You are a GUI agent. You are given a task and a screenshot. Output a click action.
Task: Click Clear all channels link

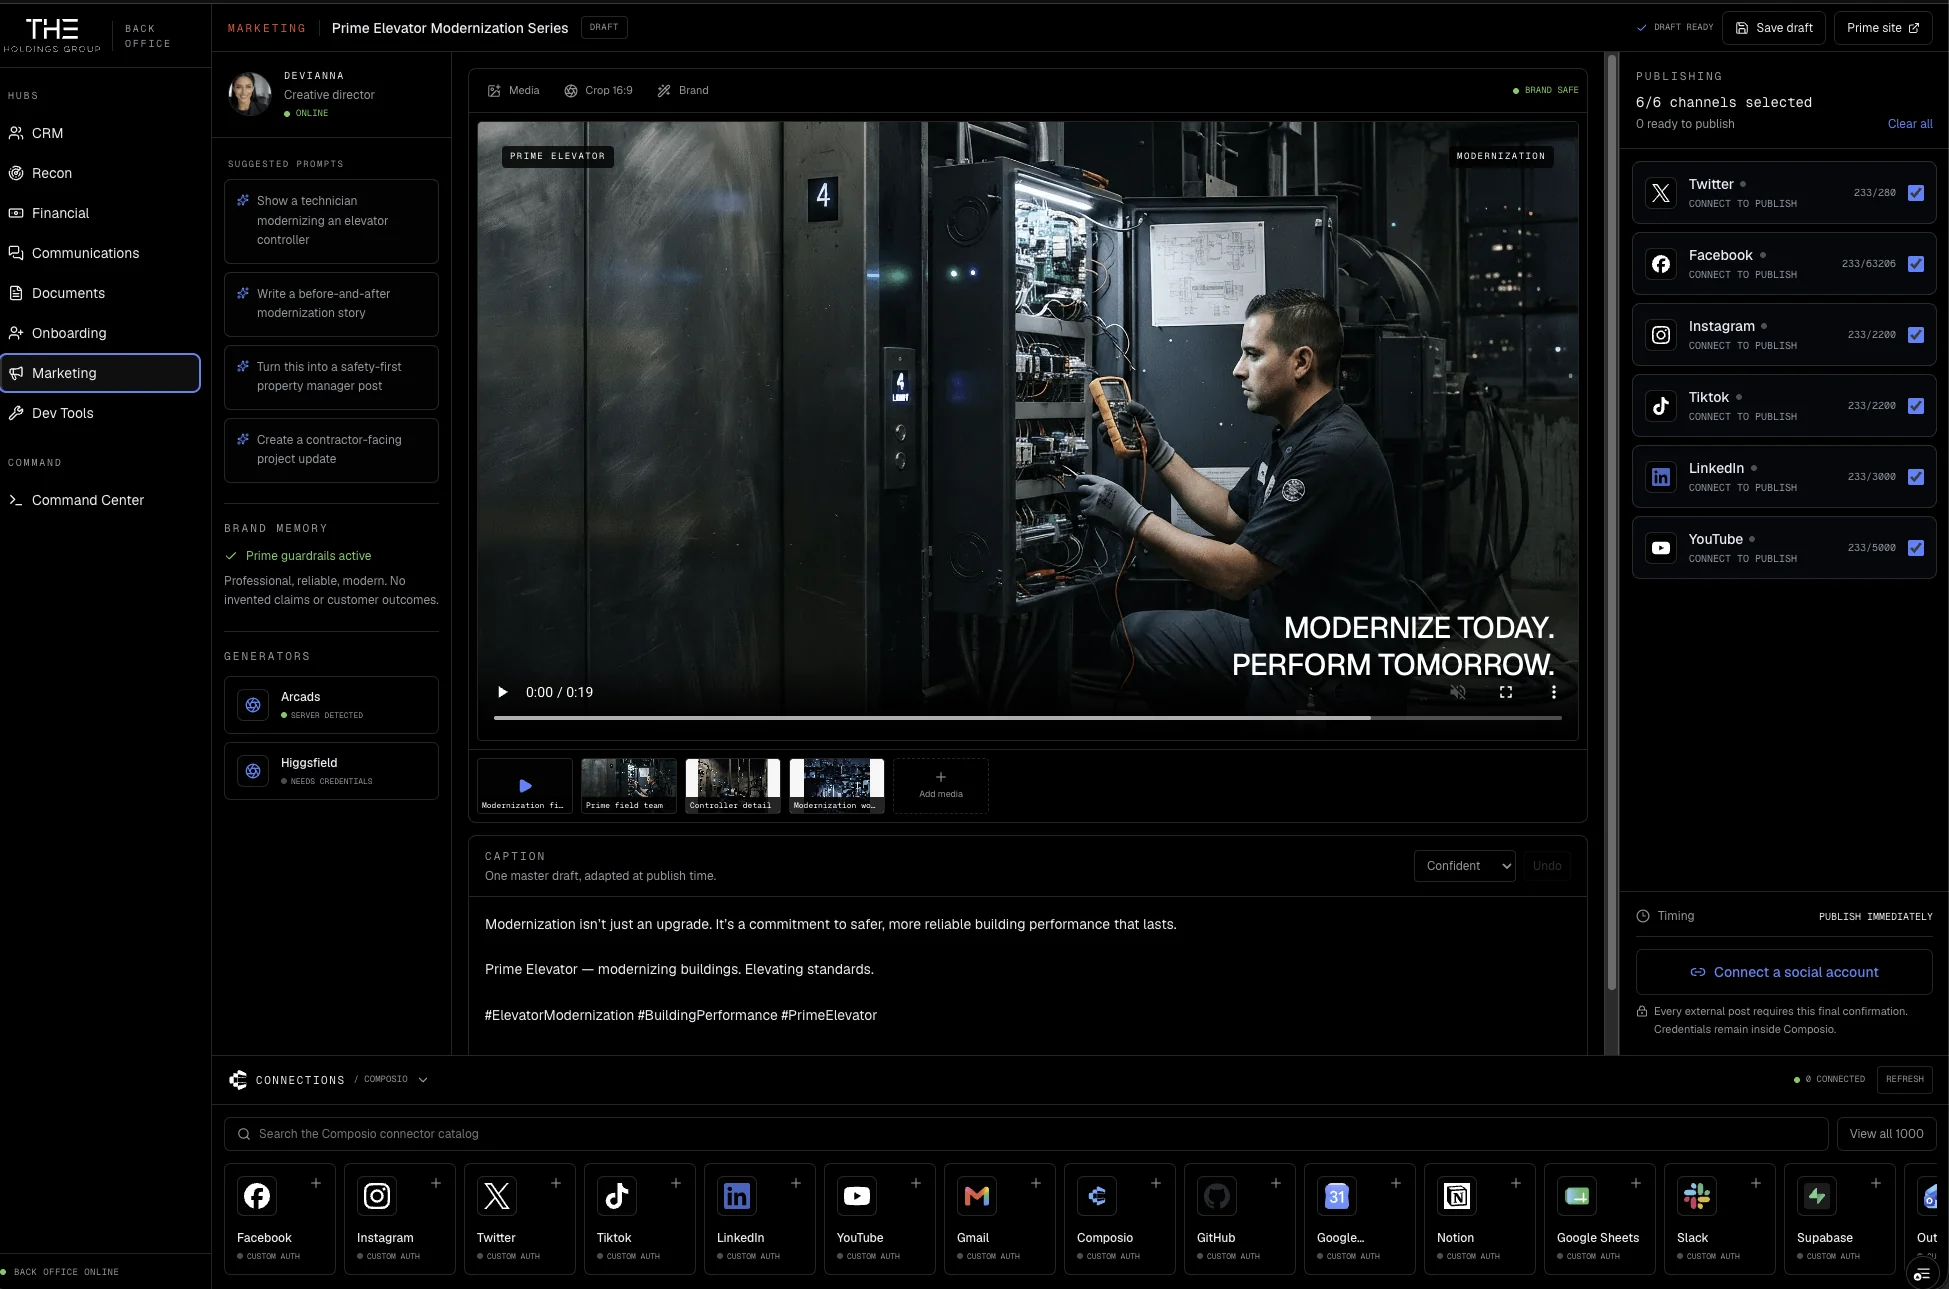[x=1910, y=124]
